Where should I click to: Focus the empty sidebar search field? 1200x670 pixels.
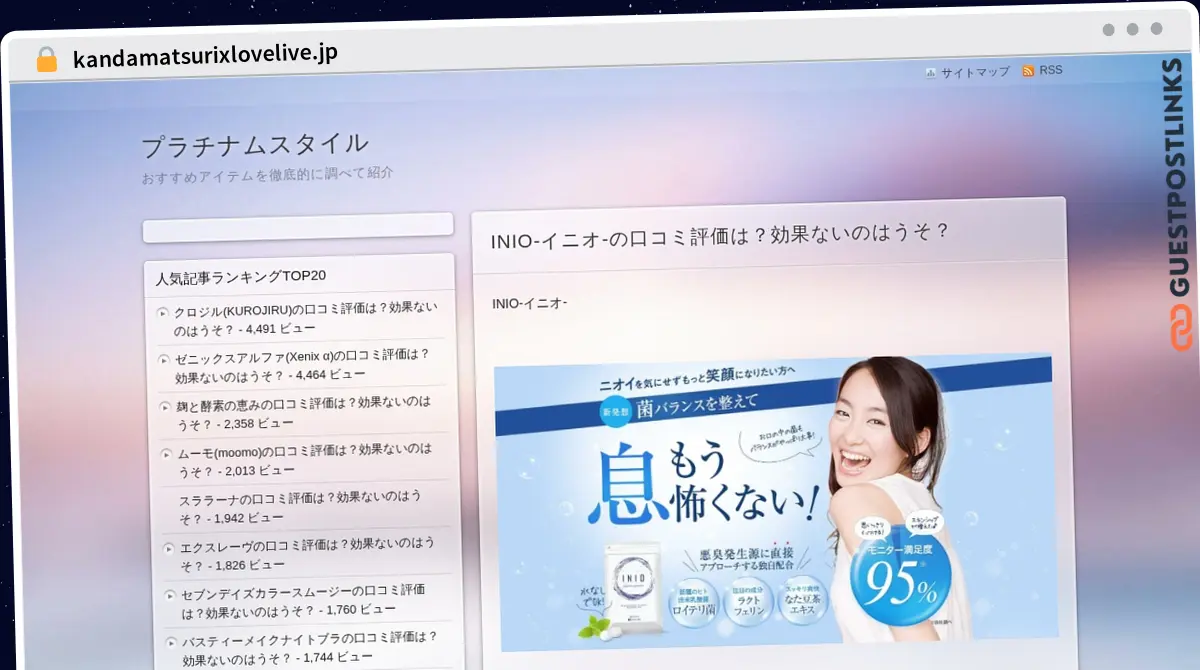(x=298, y=228)
